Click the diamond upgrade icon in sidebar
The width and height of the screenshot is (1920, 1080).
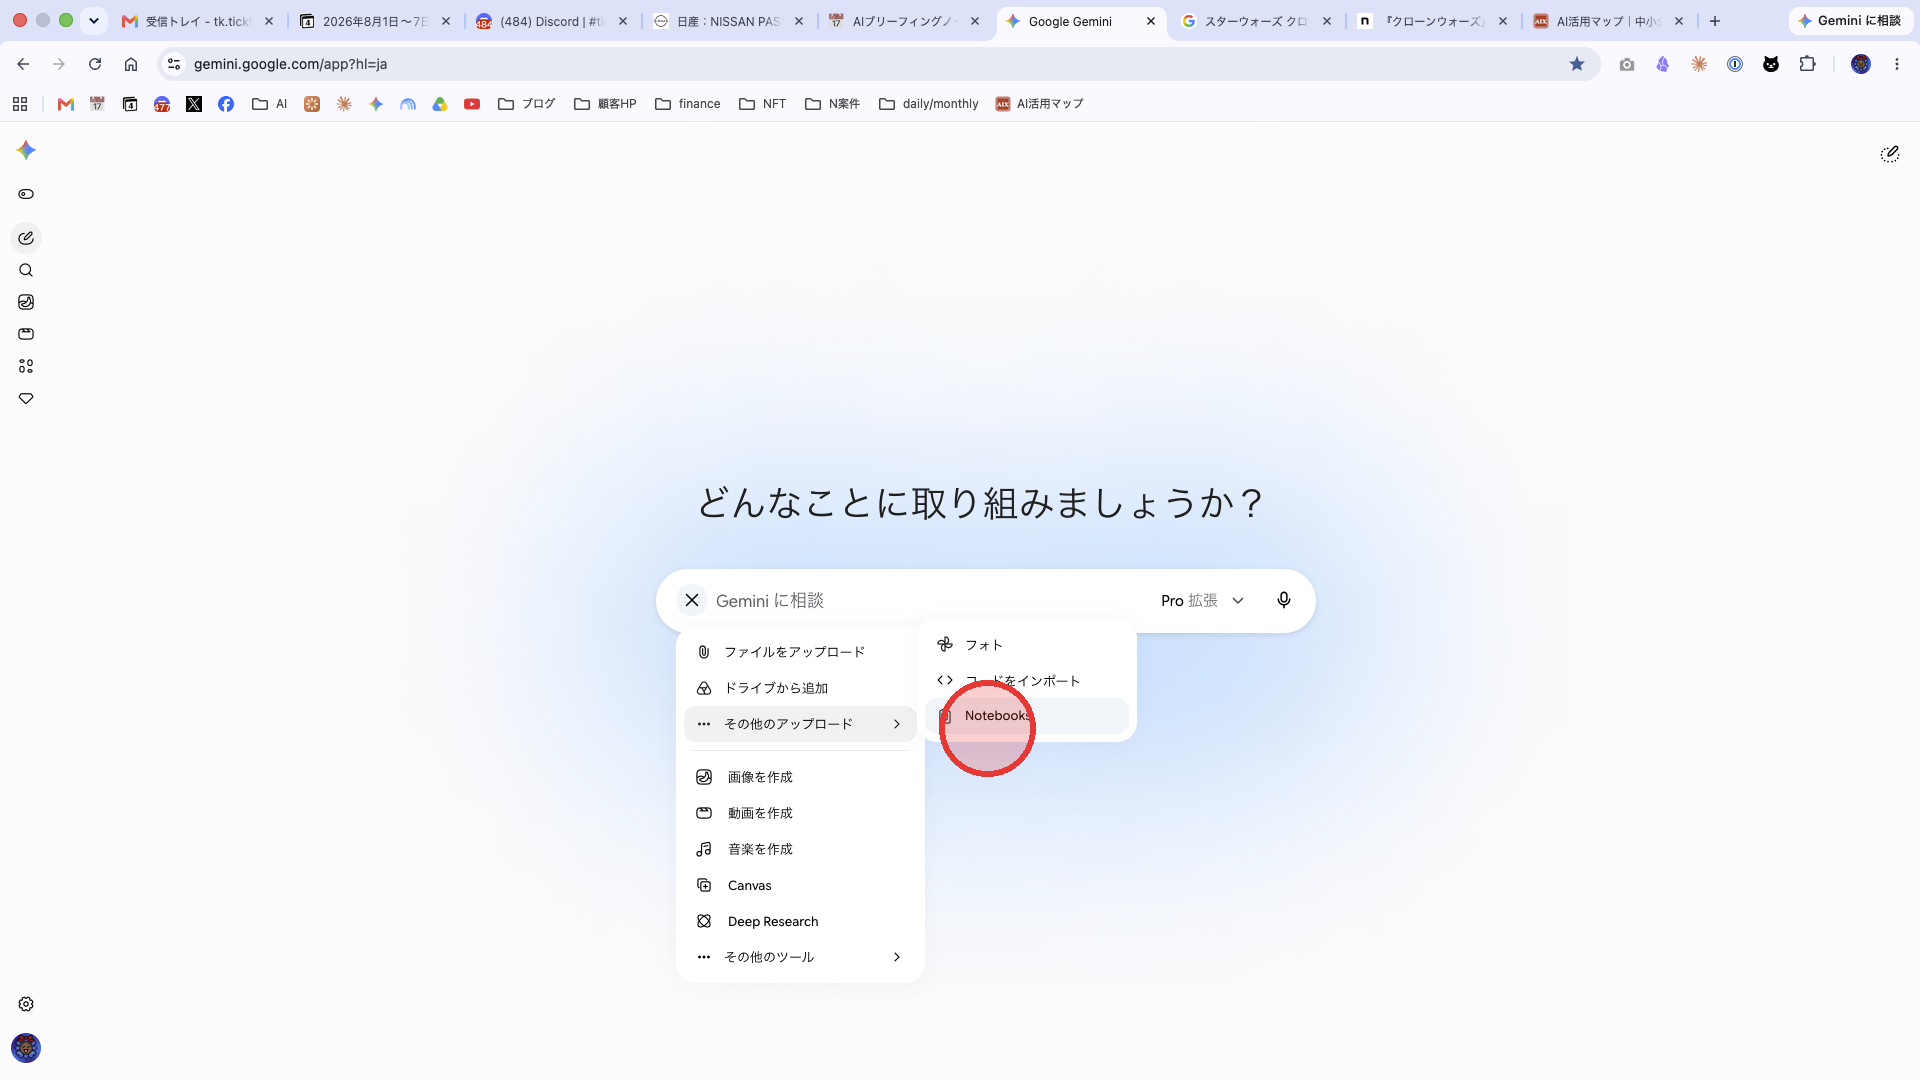(x=26, y=398)
